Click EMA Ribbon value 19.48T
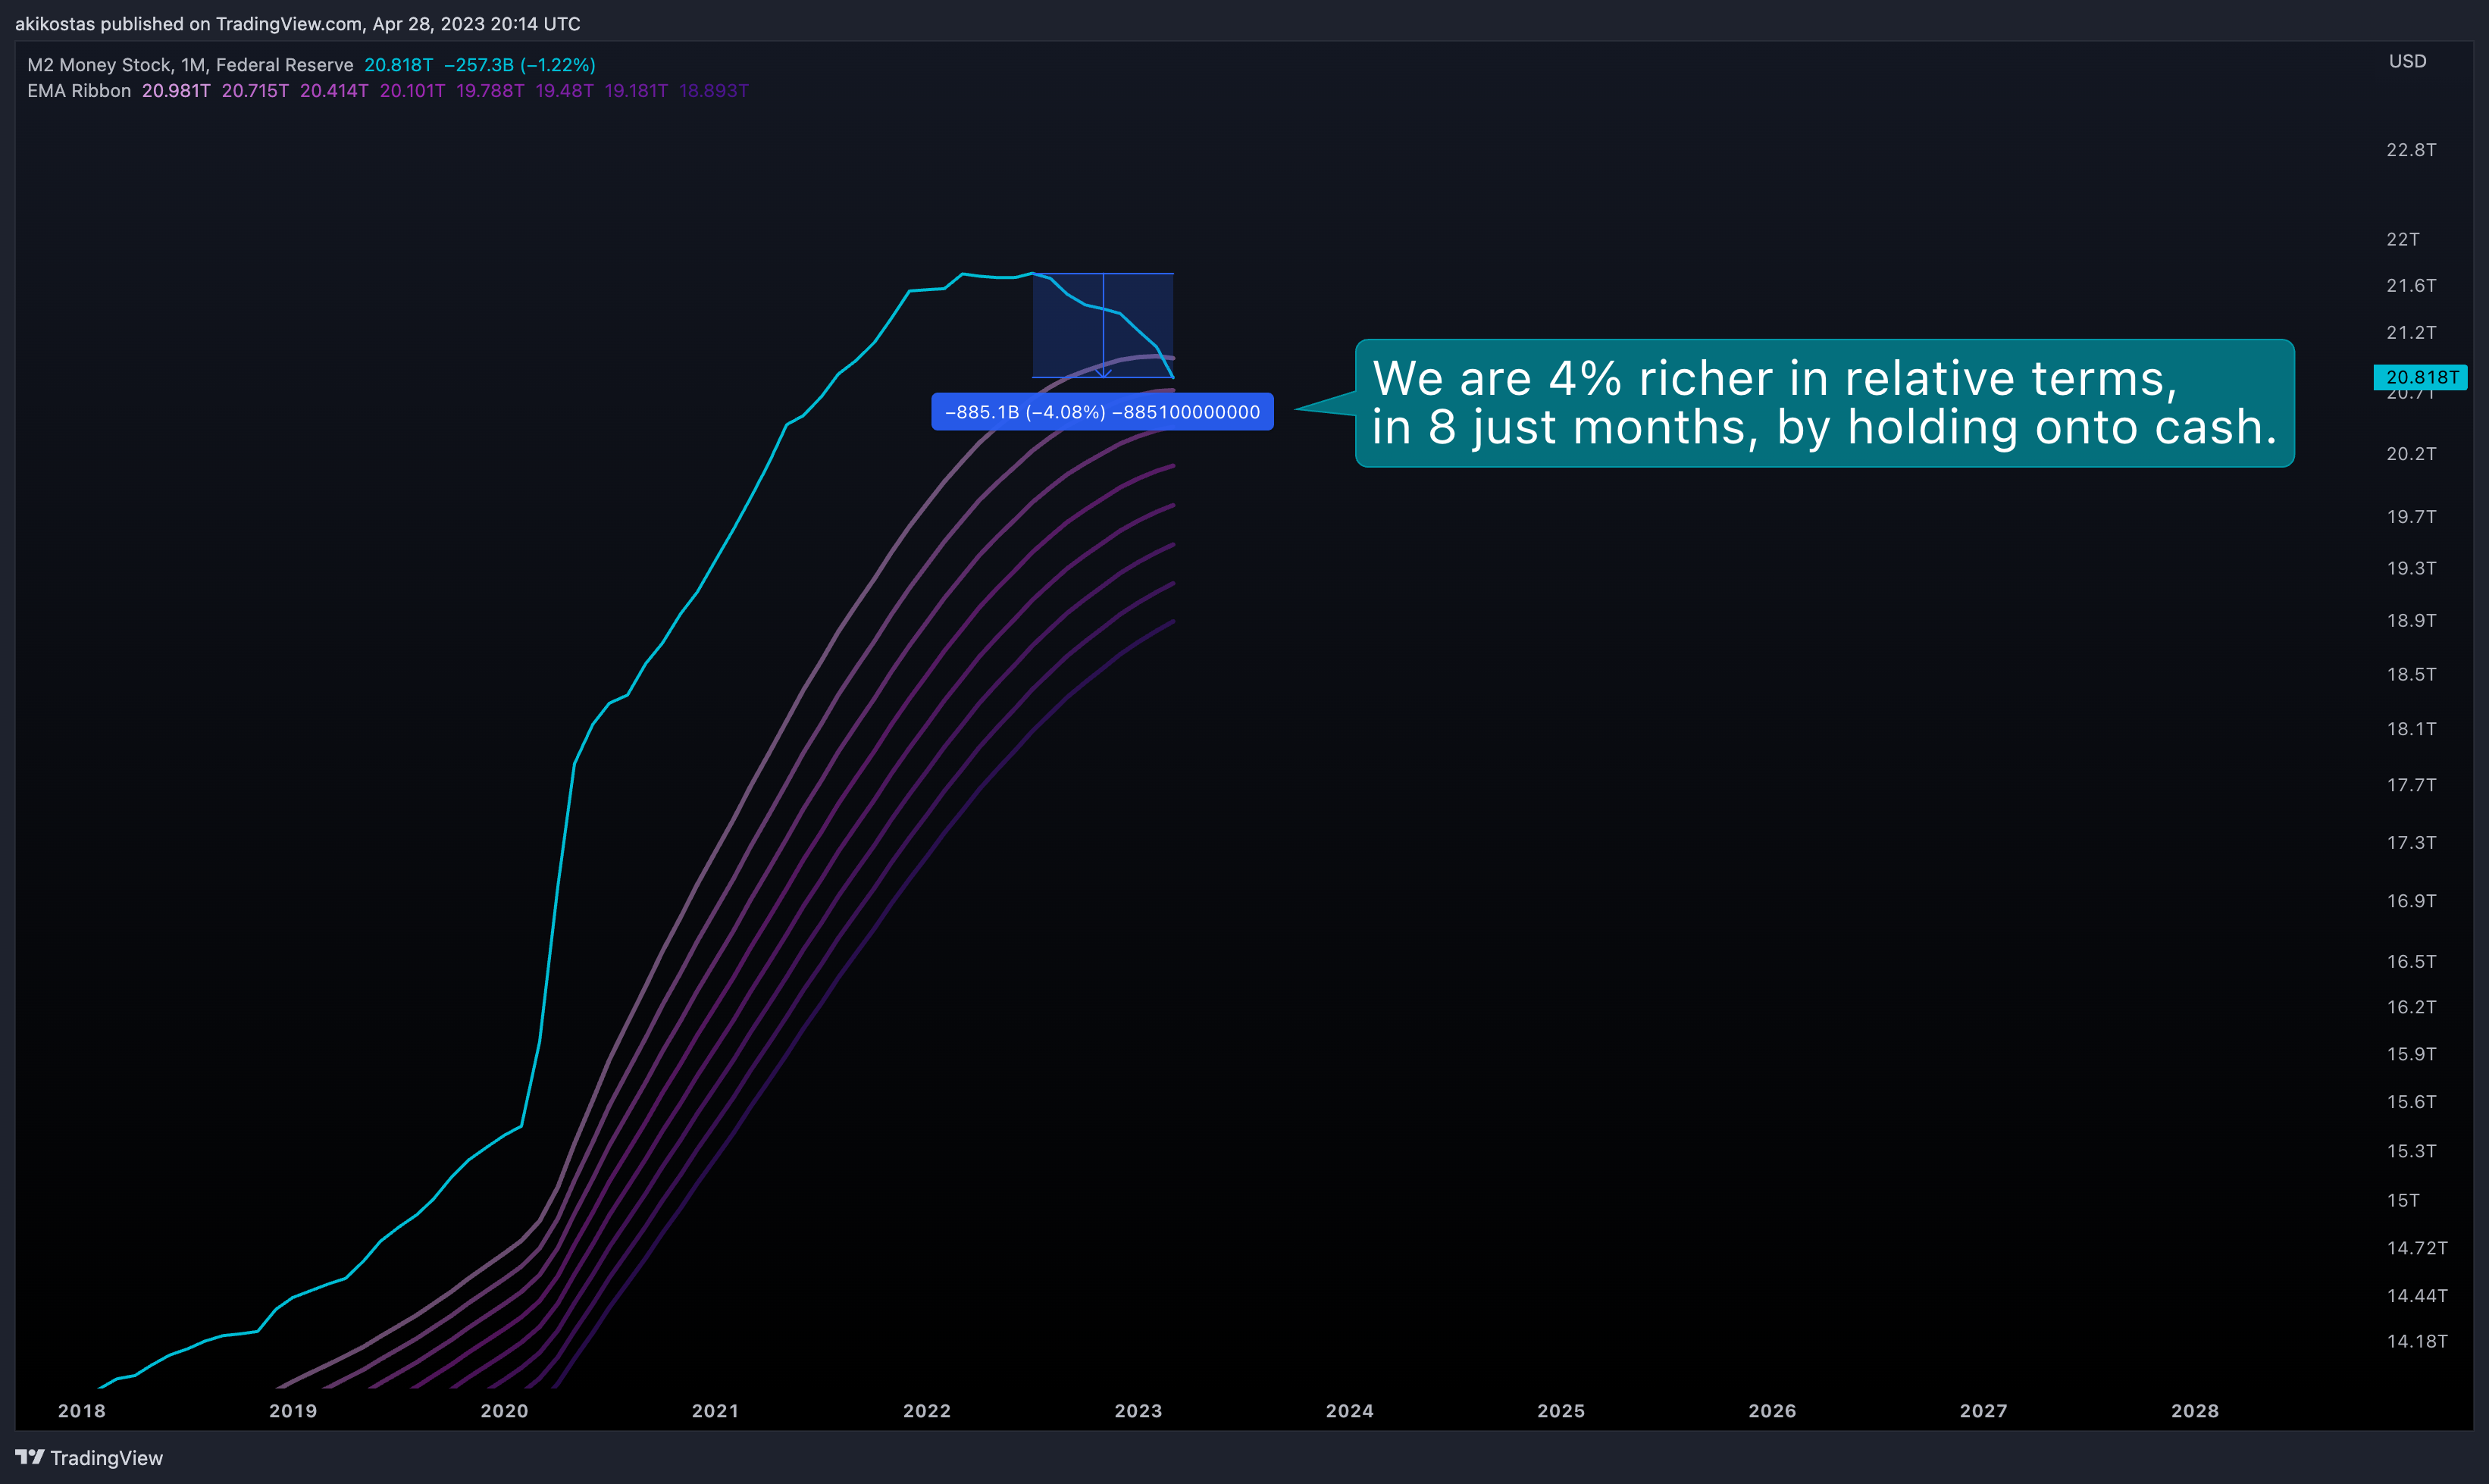2489x1484 pixels. click(x=564, y=91)
